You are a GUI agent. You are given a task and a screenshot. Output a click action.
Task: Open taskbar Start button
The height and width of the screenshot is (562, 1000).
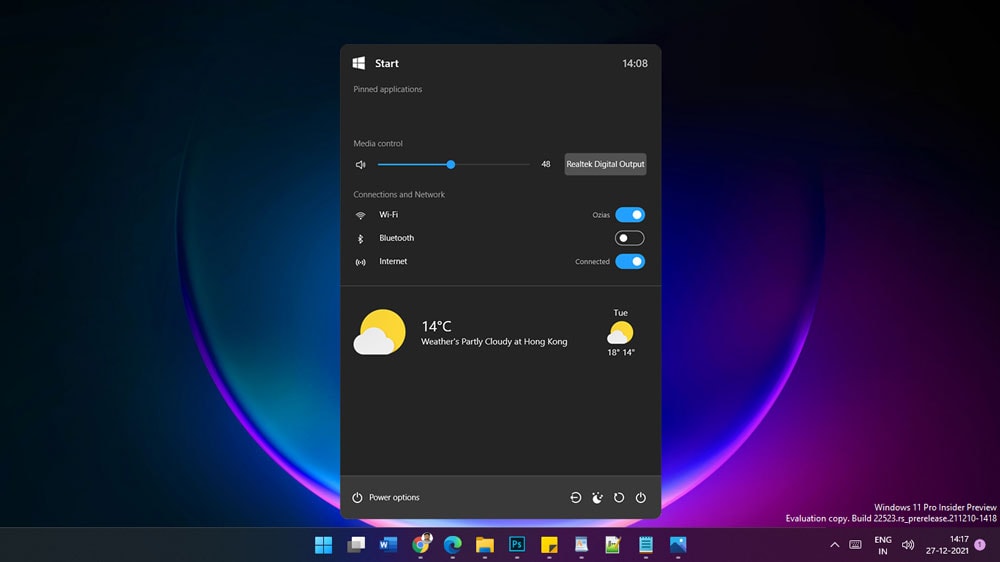click(323, 545)
